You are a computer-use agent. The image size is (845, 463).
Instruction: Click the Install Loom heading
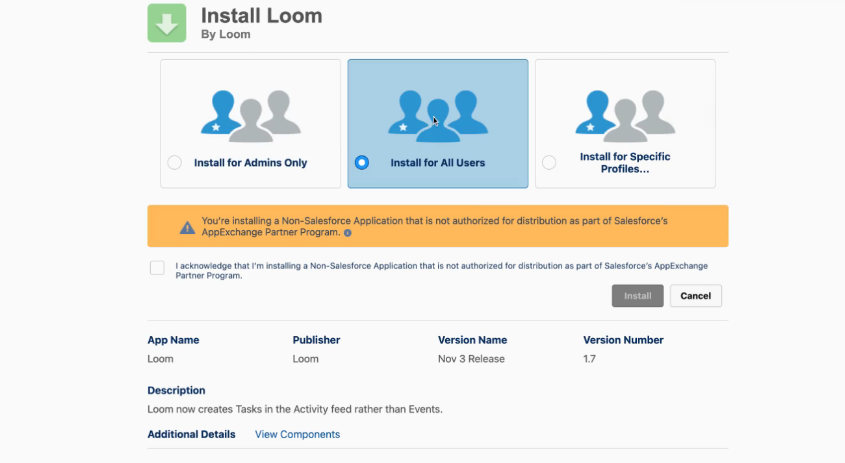click(x=262, y=16)
